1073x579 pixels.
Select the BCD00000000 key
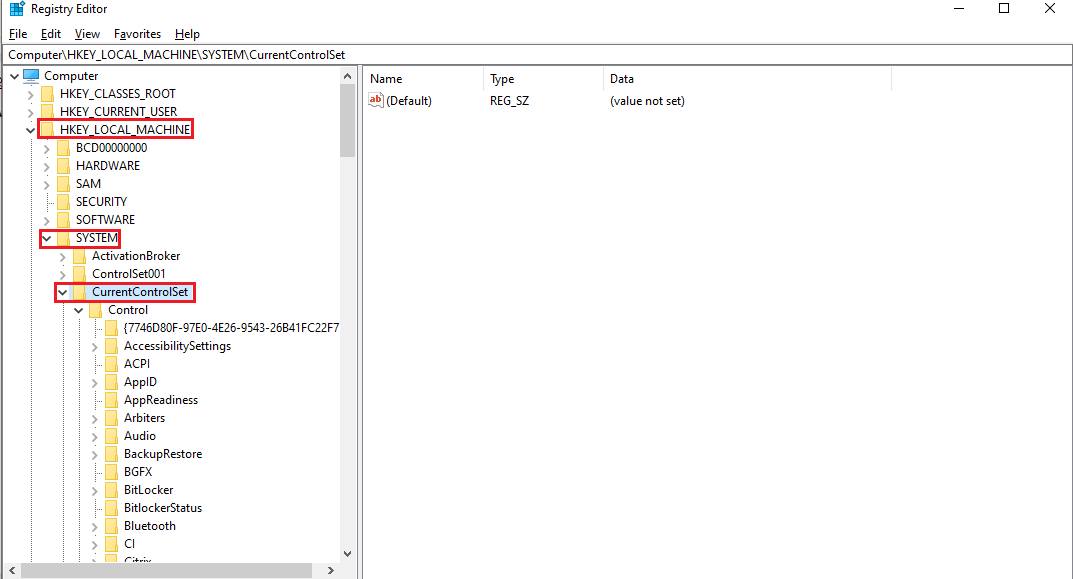tap(112, 147)
